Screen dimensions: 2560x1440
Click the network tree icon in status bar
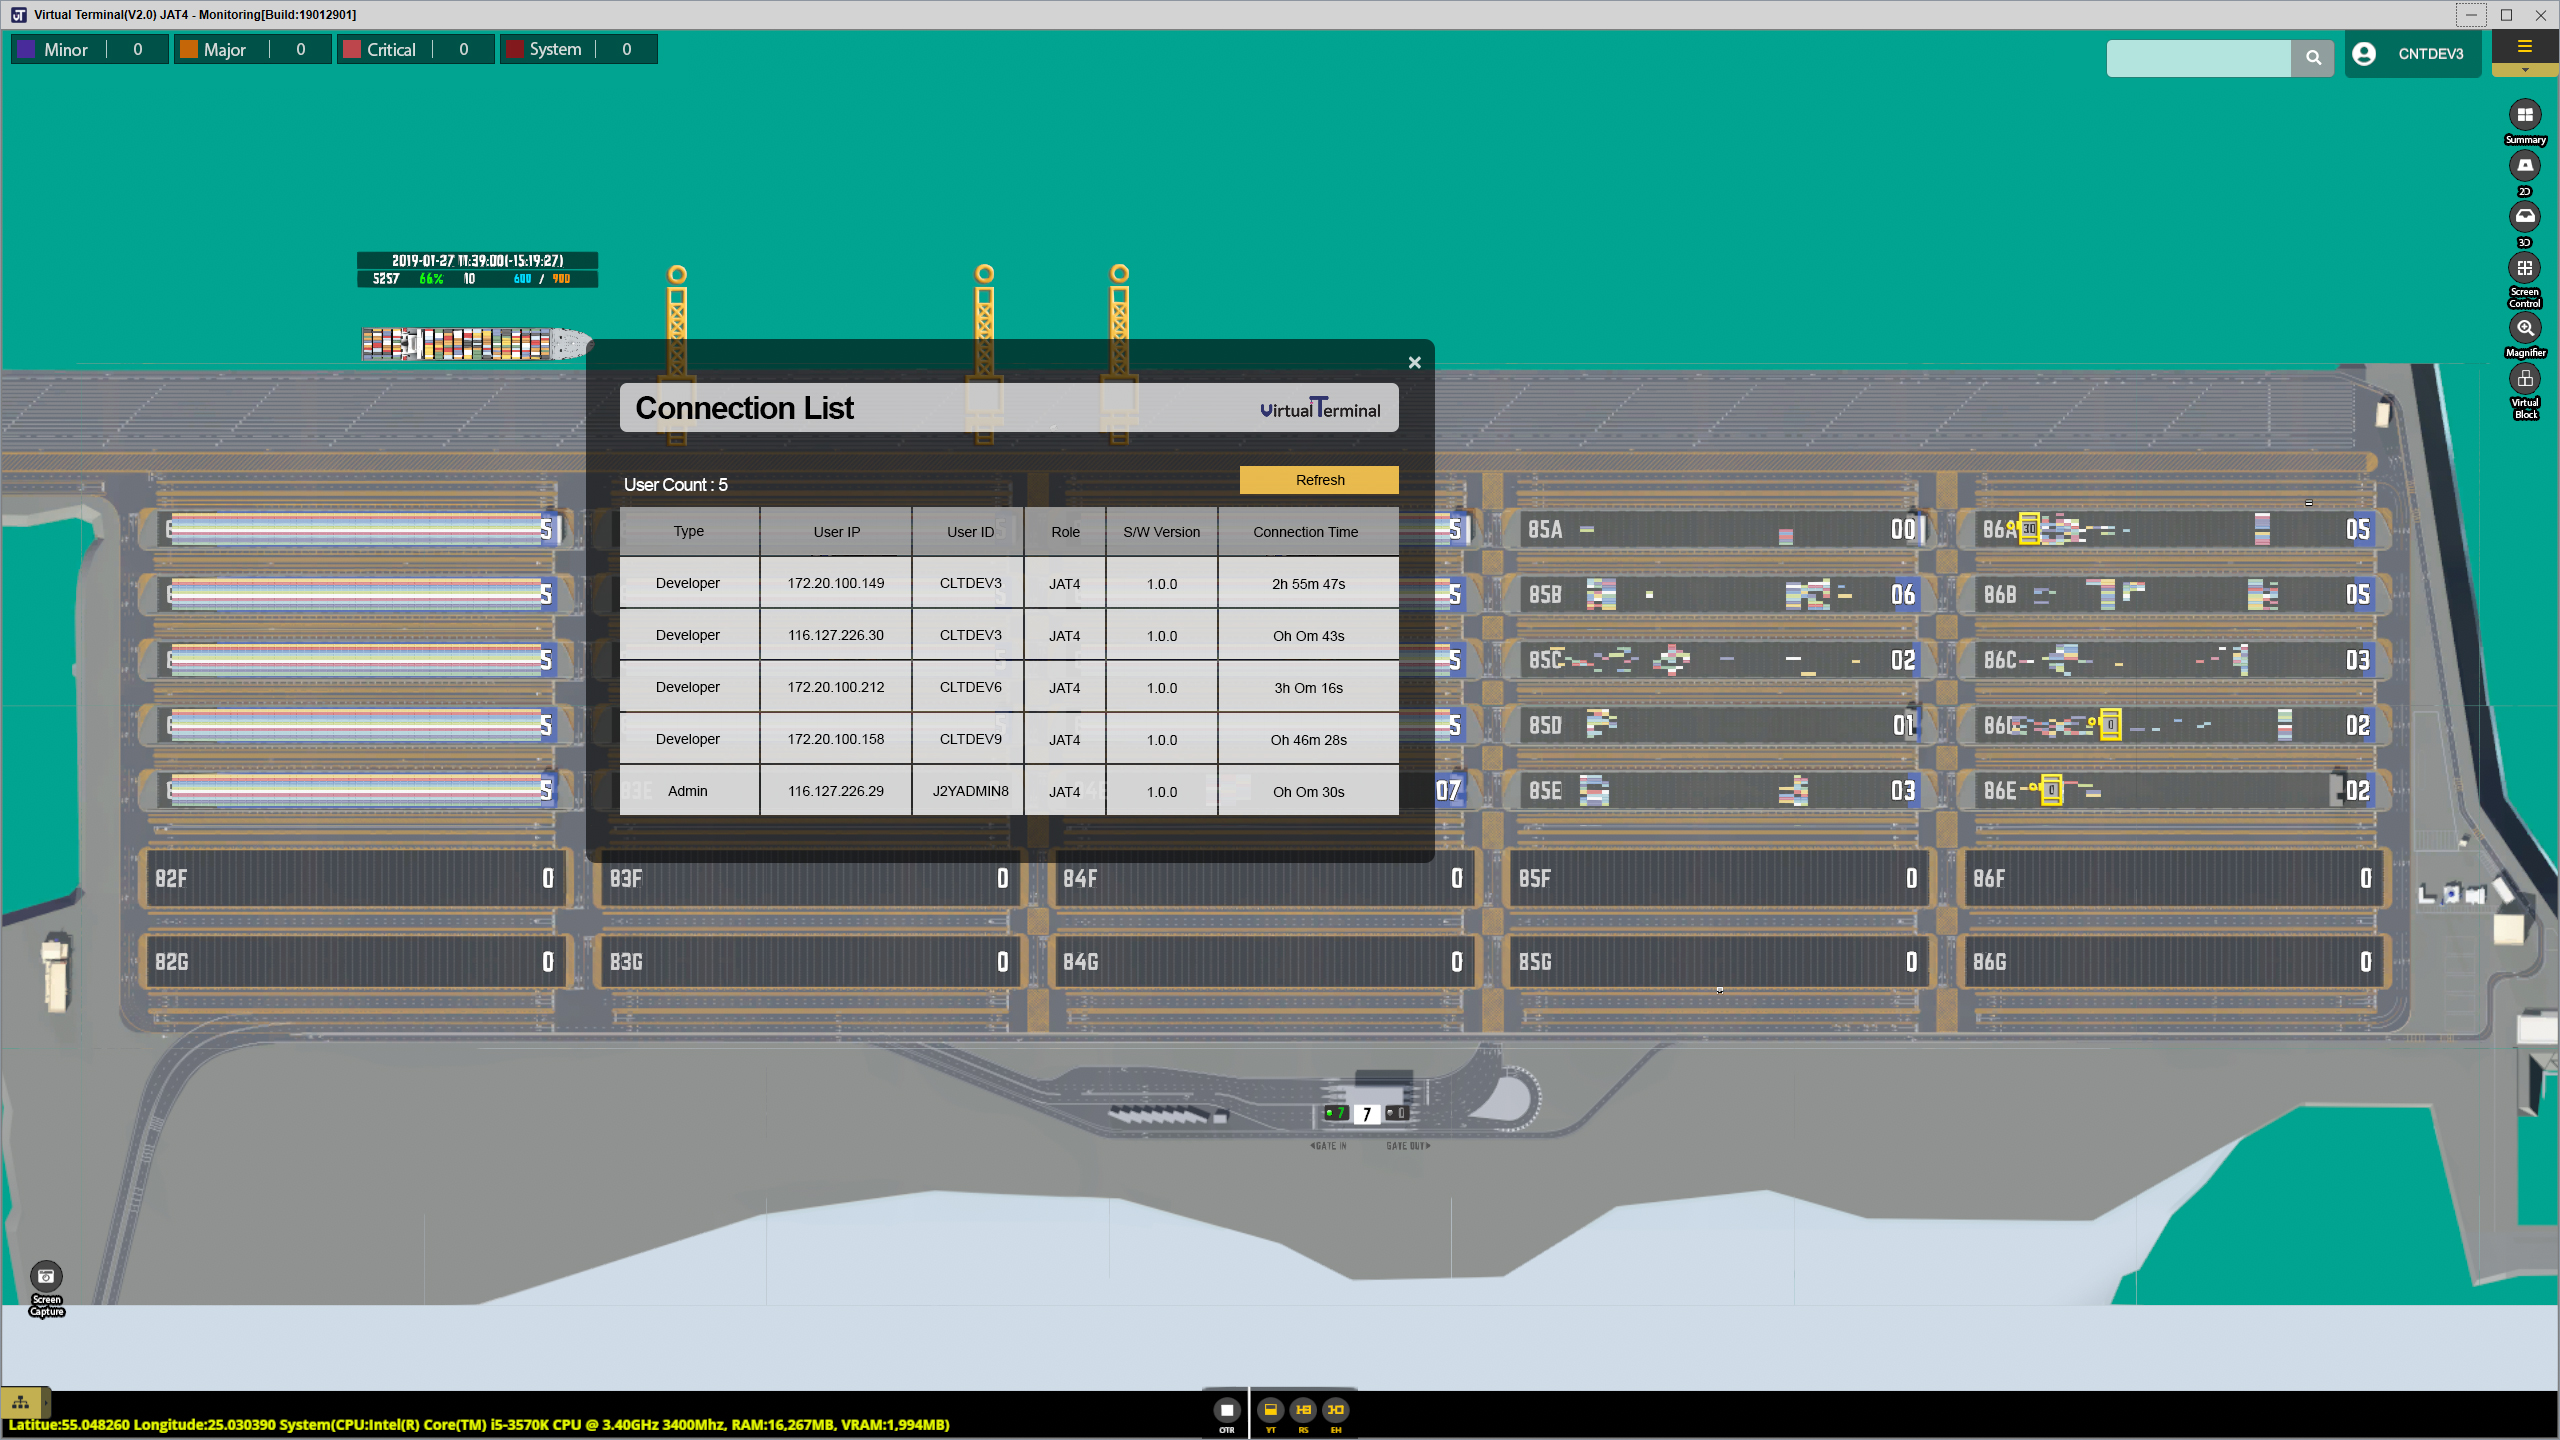point(21,1402)
